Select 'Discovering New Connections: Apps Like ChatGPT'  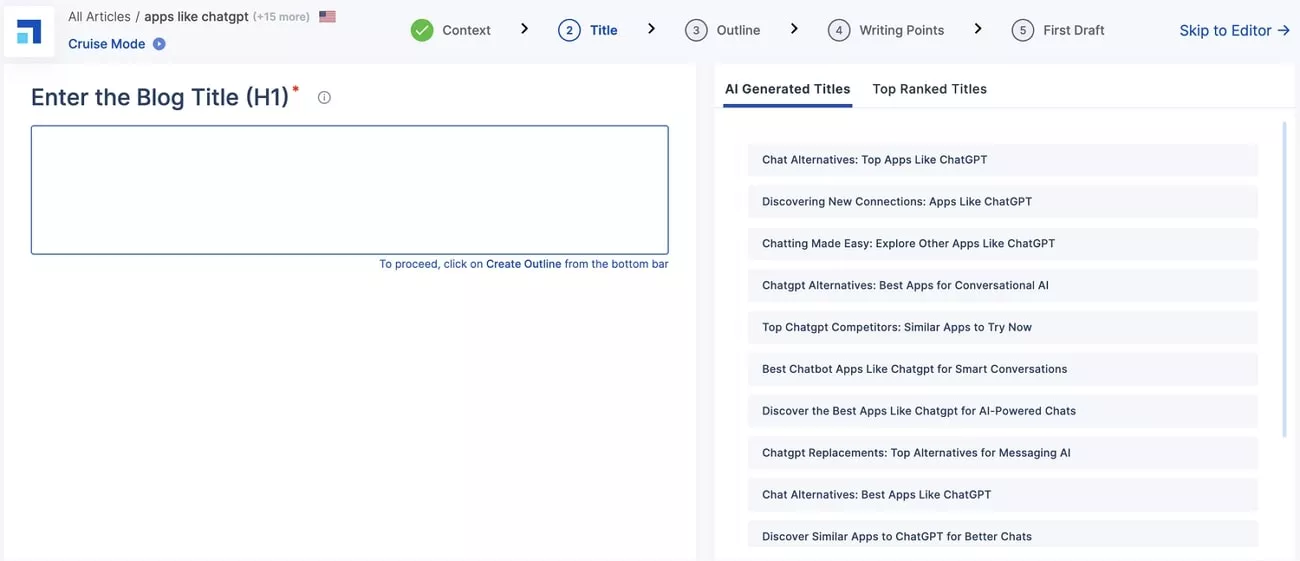click(1003, 202)
